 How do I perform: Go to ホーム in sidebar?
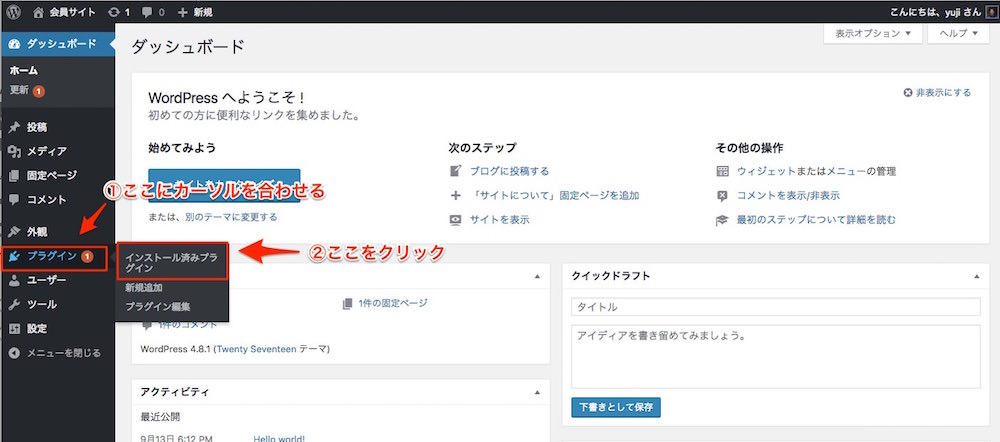pos(24,70)
